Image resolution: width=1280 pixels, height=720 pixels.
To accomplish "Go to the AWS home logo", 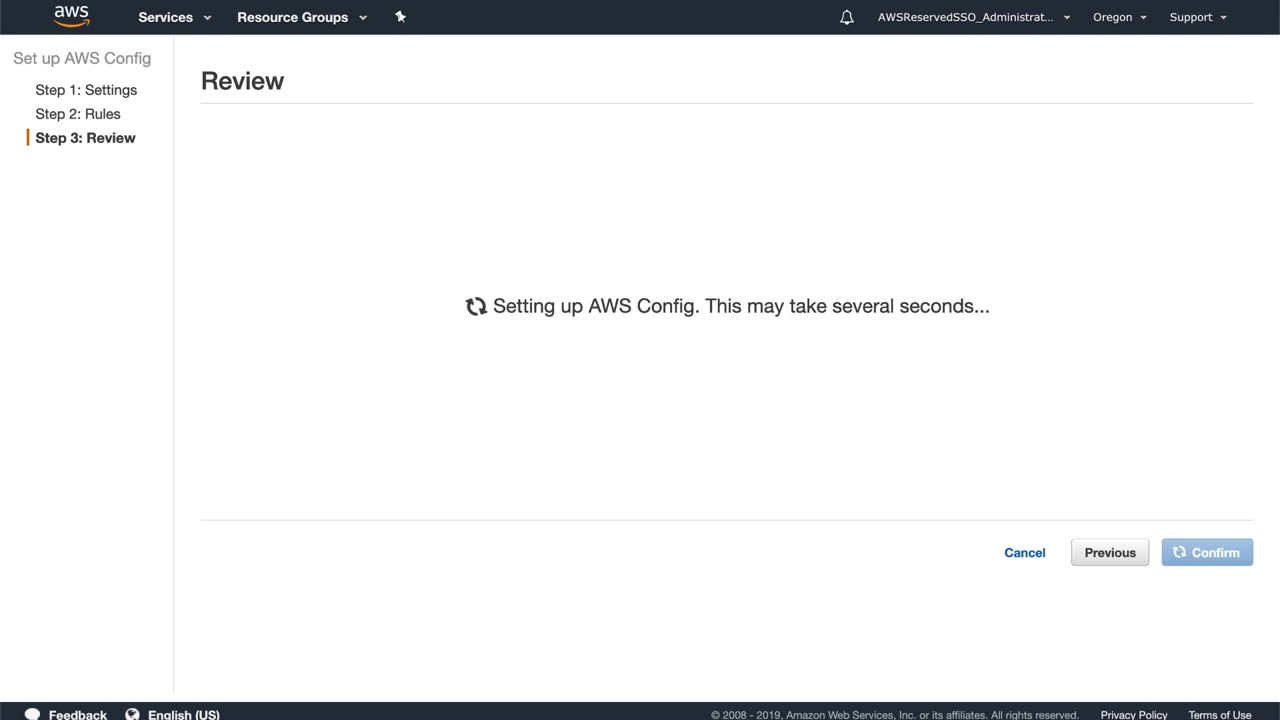I will [x=72, y=17].
